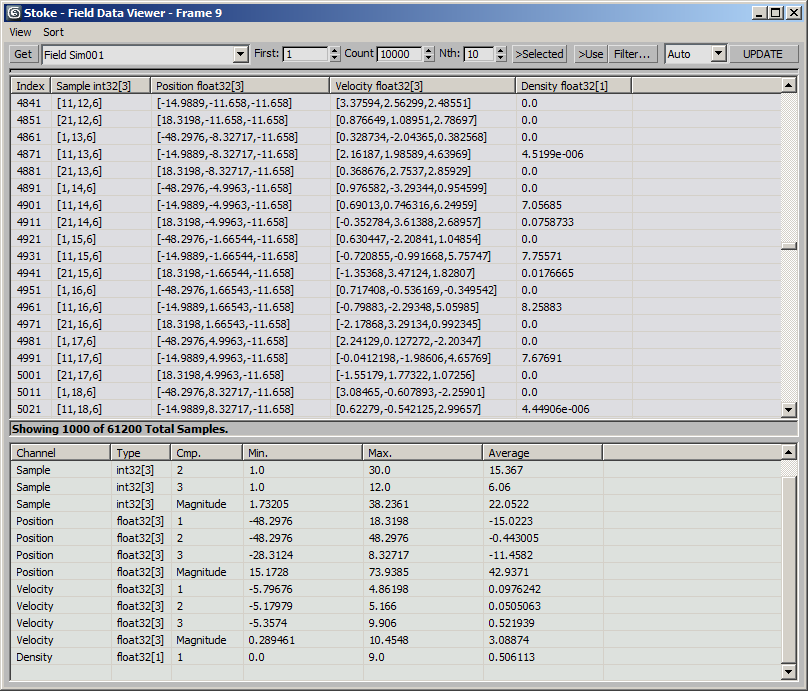Viewport: 808px width, 691px height.
Task: Click the Count input field showing 10000
Action: point(399,54)
